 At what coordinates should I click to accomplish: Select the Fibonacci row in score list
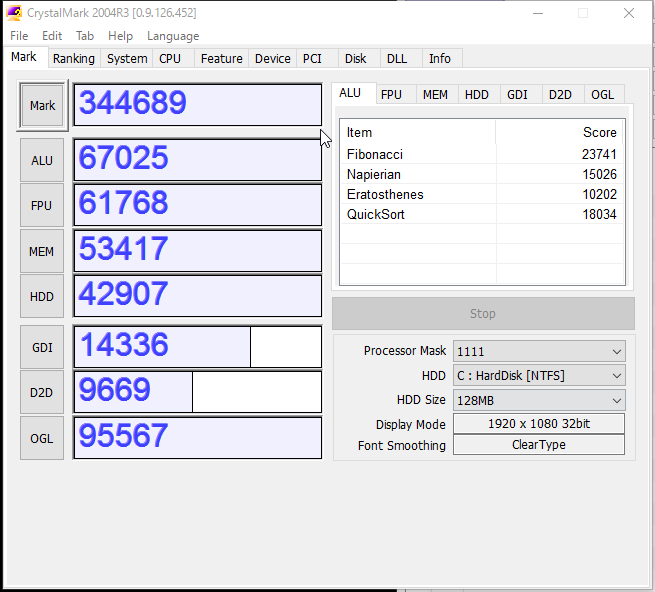tap(482, 154)
